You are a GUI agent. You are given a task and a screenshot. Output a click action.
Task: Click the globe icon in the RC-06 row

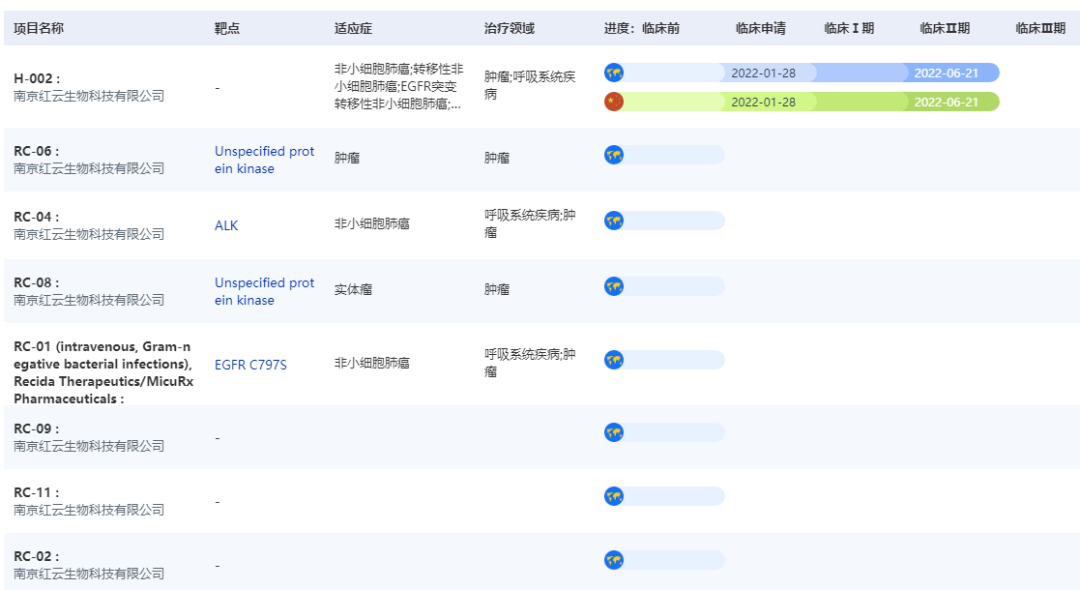(x=614, y=155)
